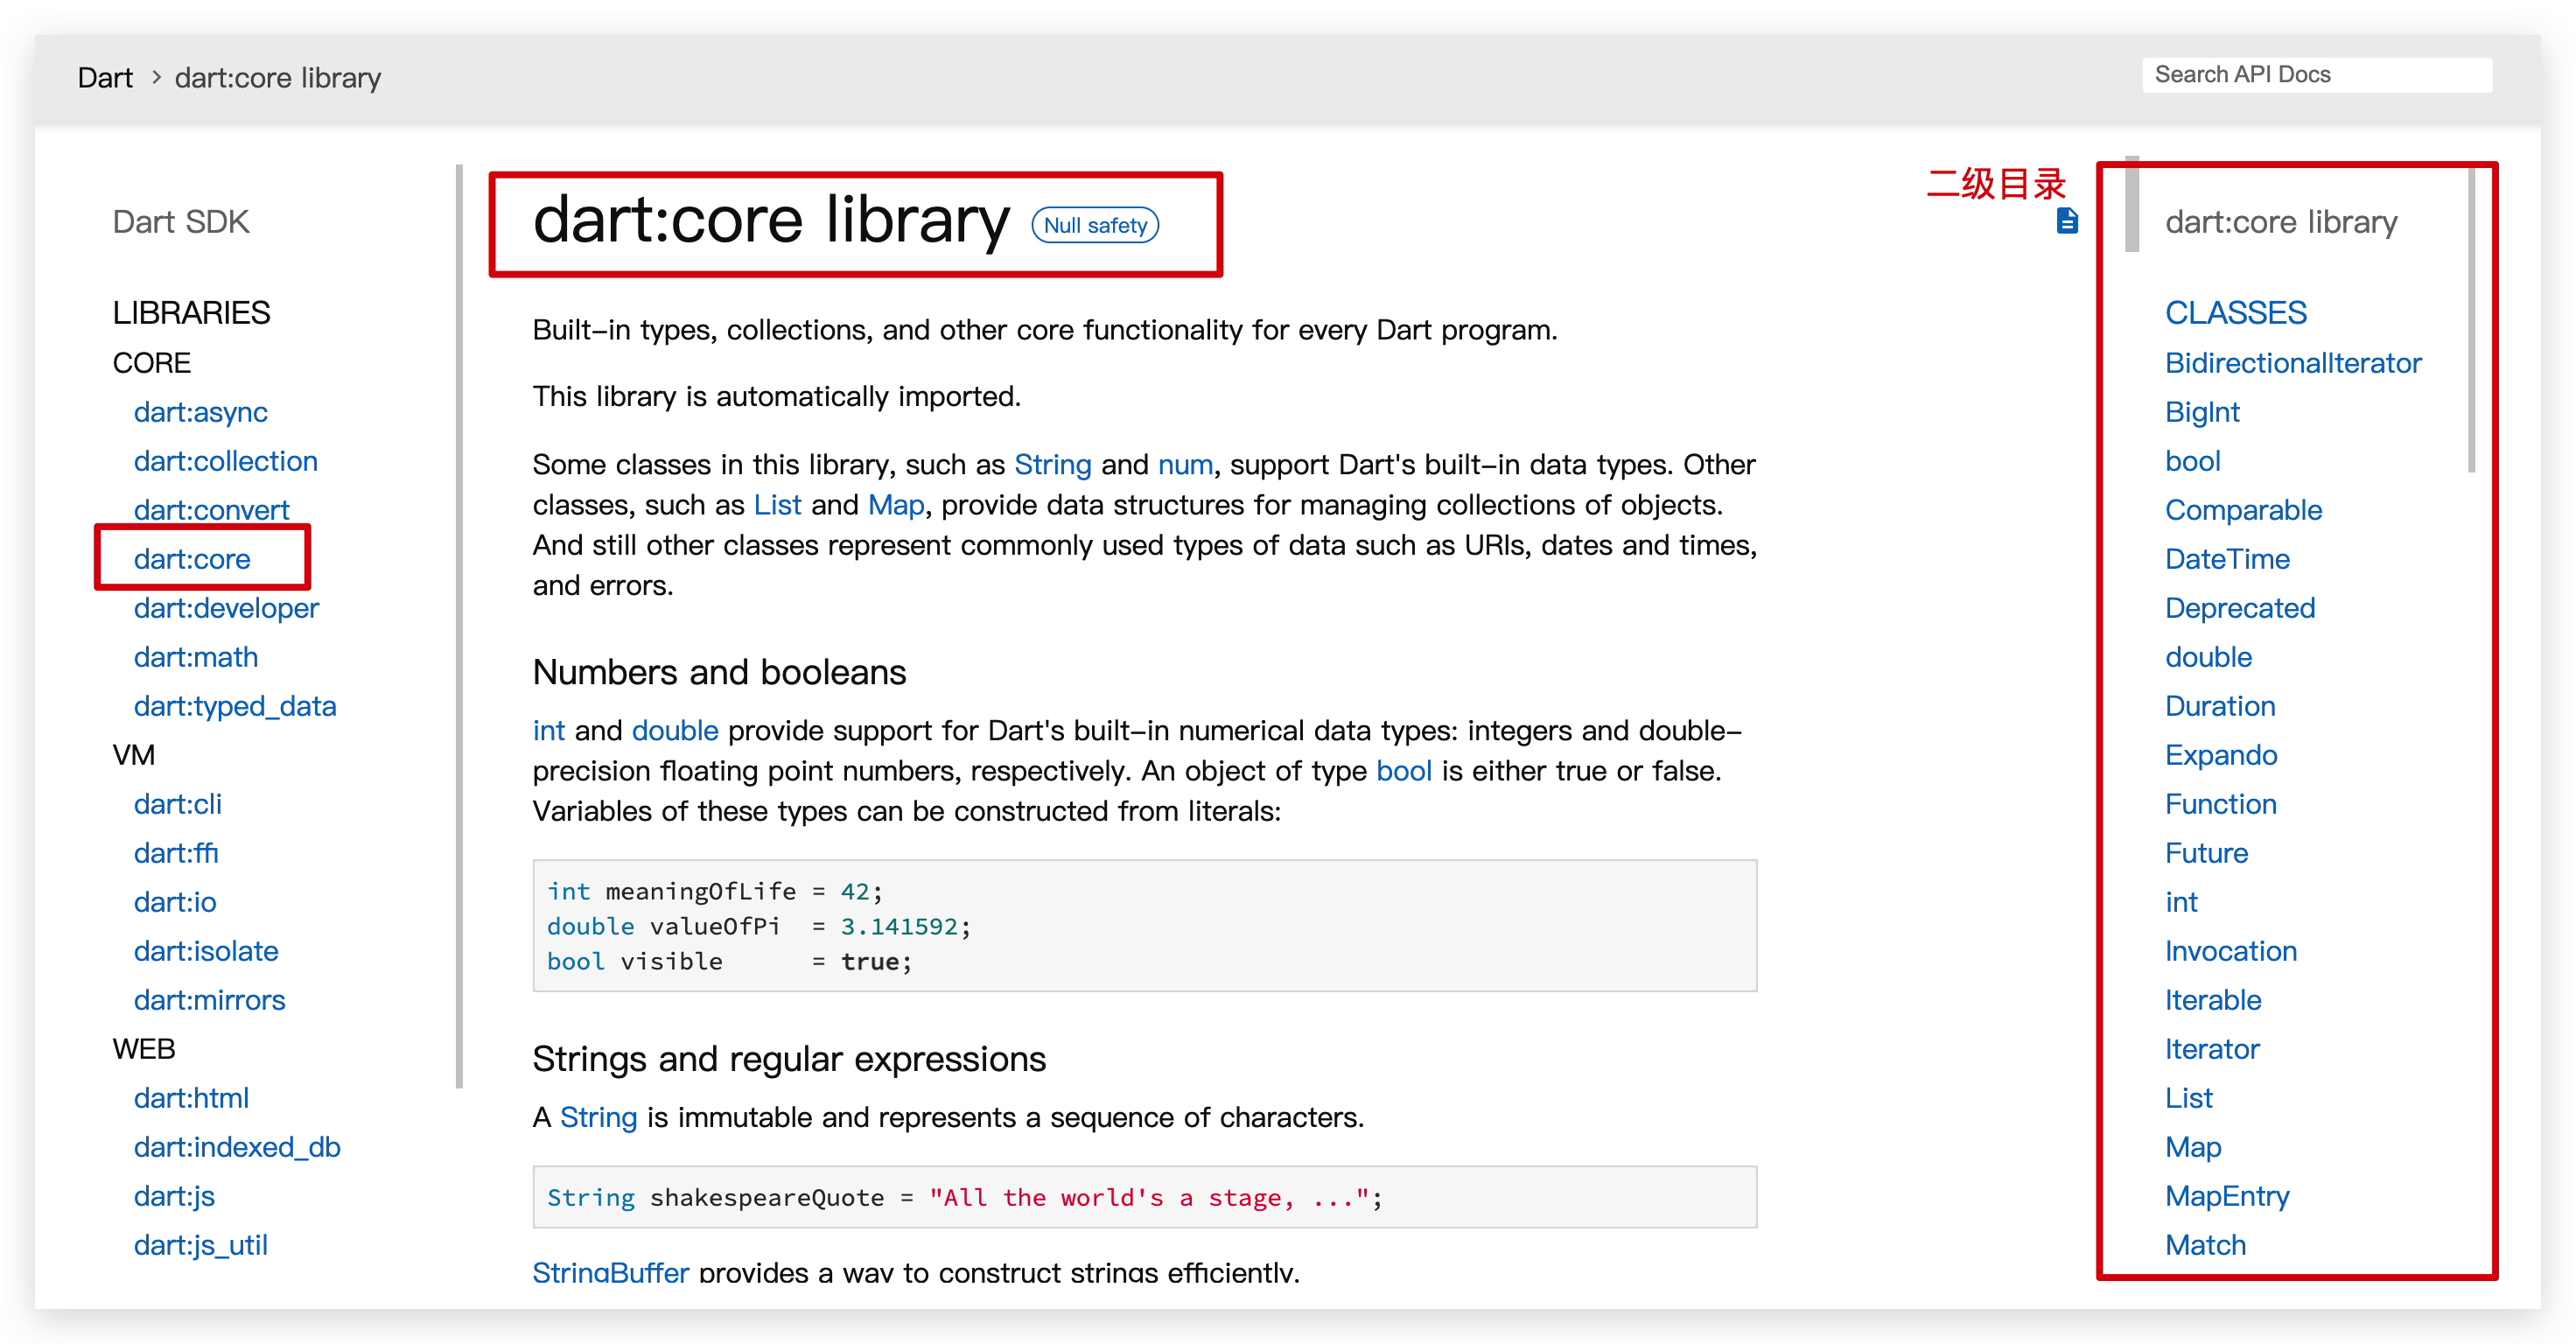Select dart:math library link
The image size is (2576, 1344).
click(x=192, y=656)
